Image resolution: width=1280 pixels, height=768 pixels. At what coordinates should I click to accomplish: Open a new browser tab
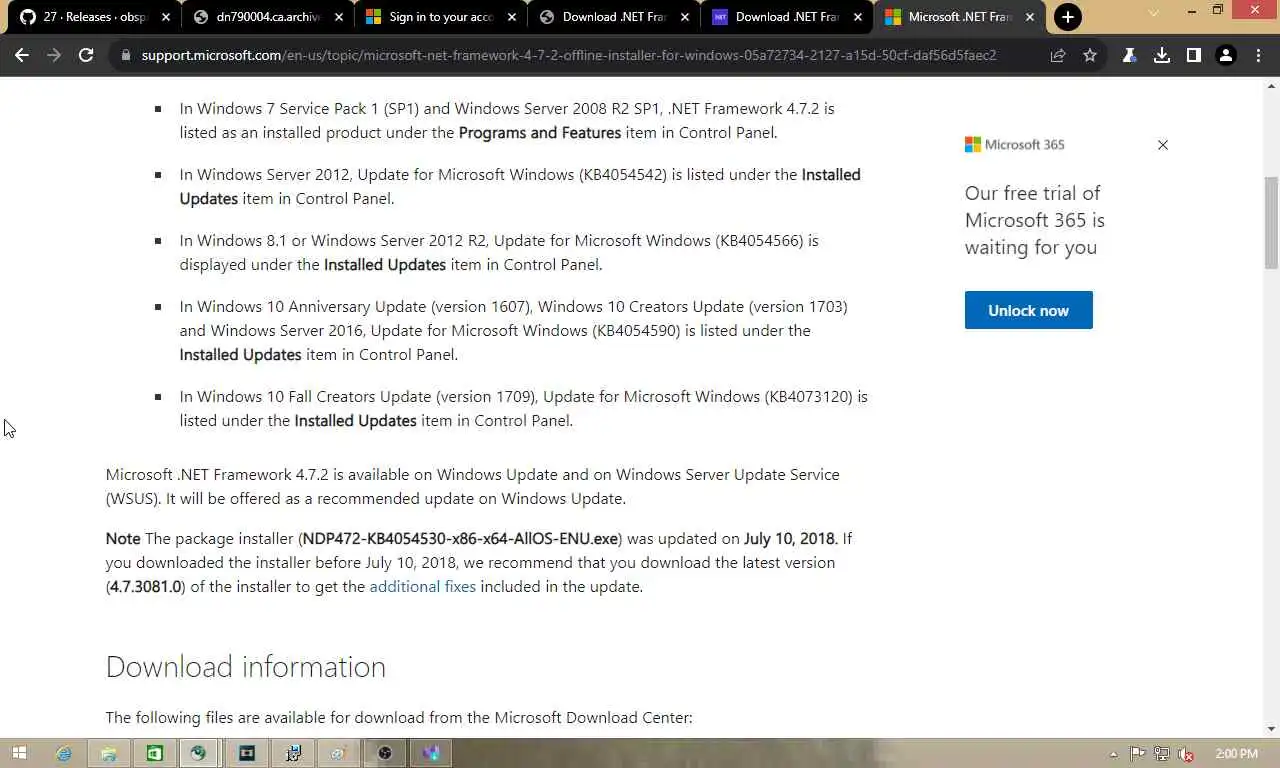click(1068, 17)
